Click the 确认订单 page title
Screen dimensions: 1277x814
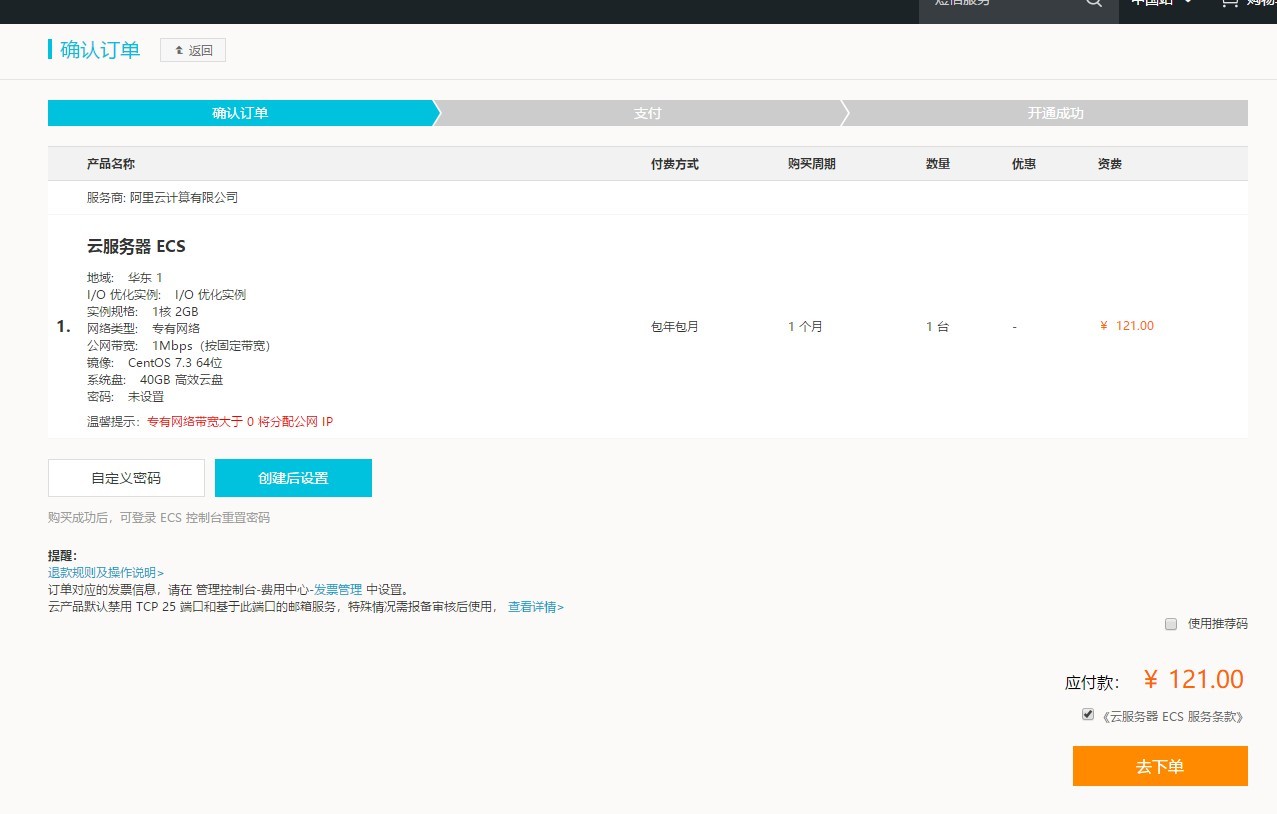pos(100,50)
